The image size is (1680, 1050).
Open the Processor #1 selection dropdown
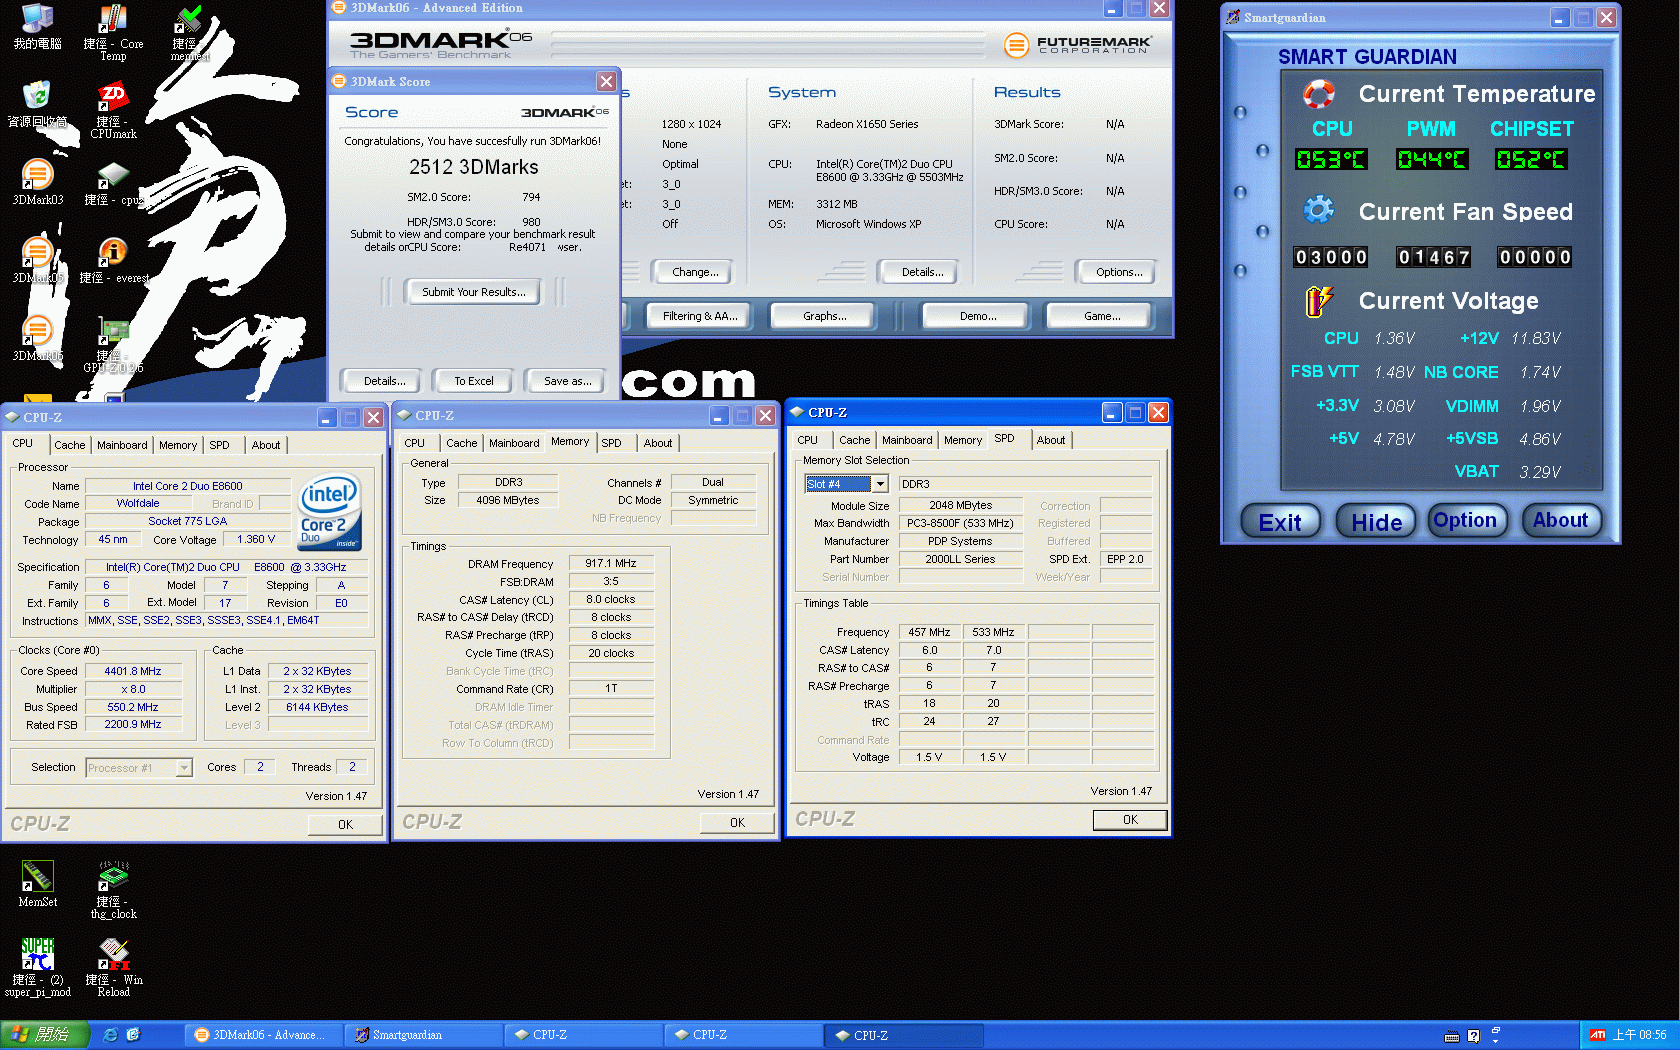184,768
